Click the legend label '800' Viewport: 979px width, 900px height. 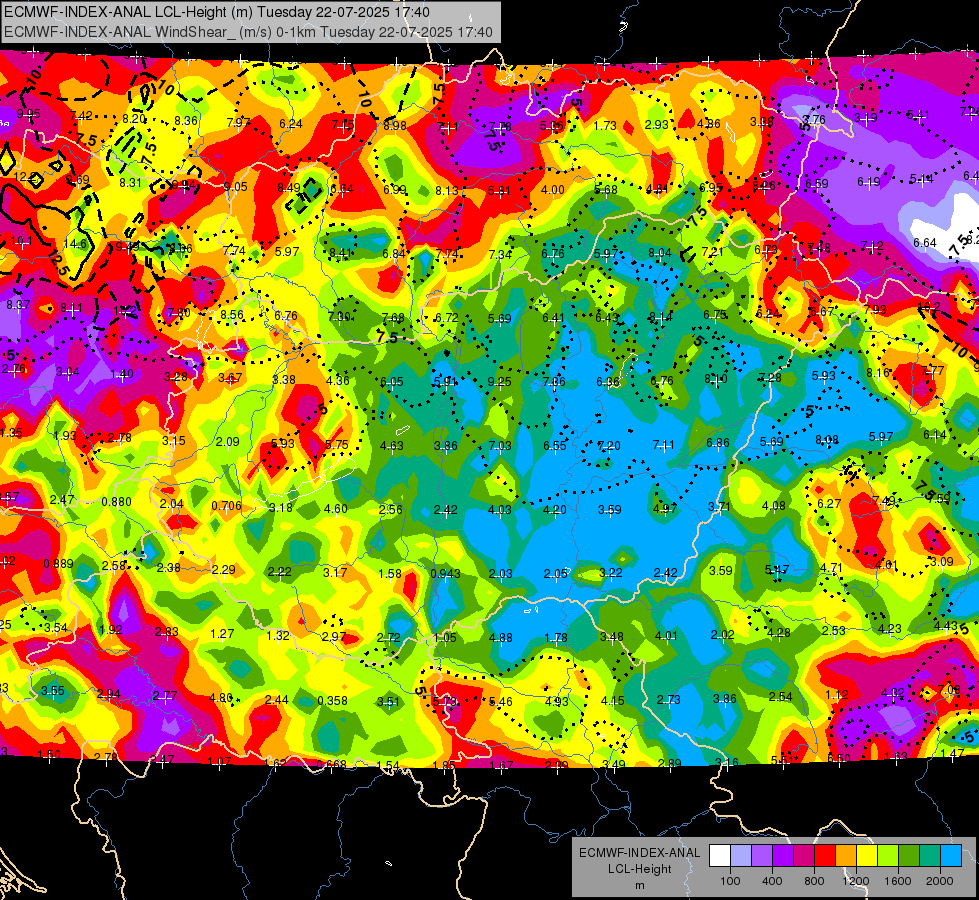click(814, 881)
